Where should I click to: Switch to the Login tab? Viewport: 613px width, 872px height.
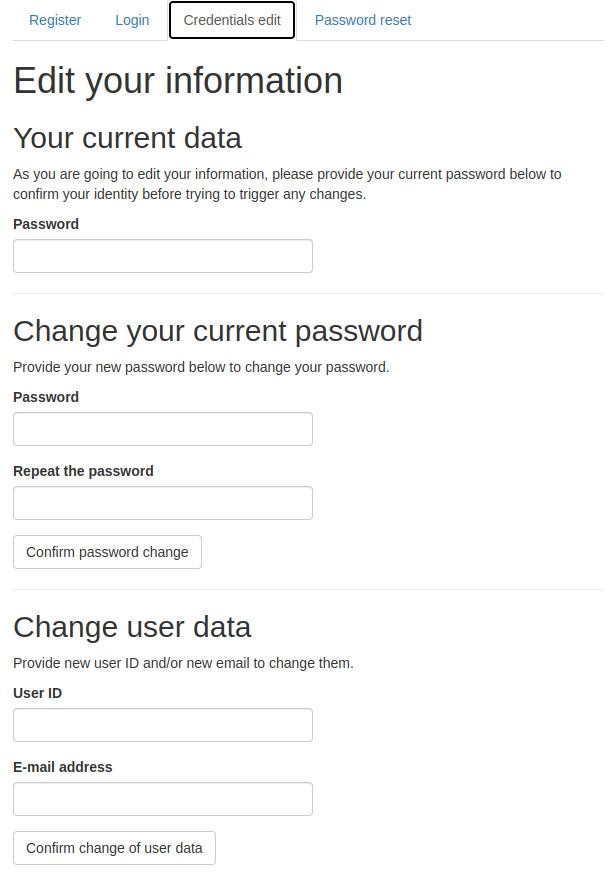click(x=132, y=20)
